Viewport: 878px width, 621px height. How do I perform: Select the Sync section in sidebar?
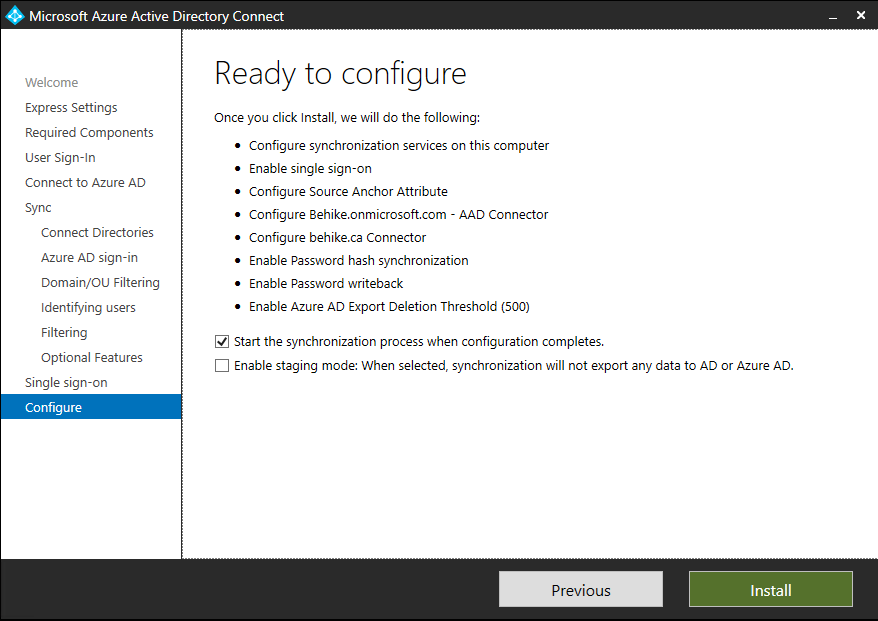click(x=38, y=208)
